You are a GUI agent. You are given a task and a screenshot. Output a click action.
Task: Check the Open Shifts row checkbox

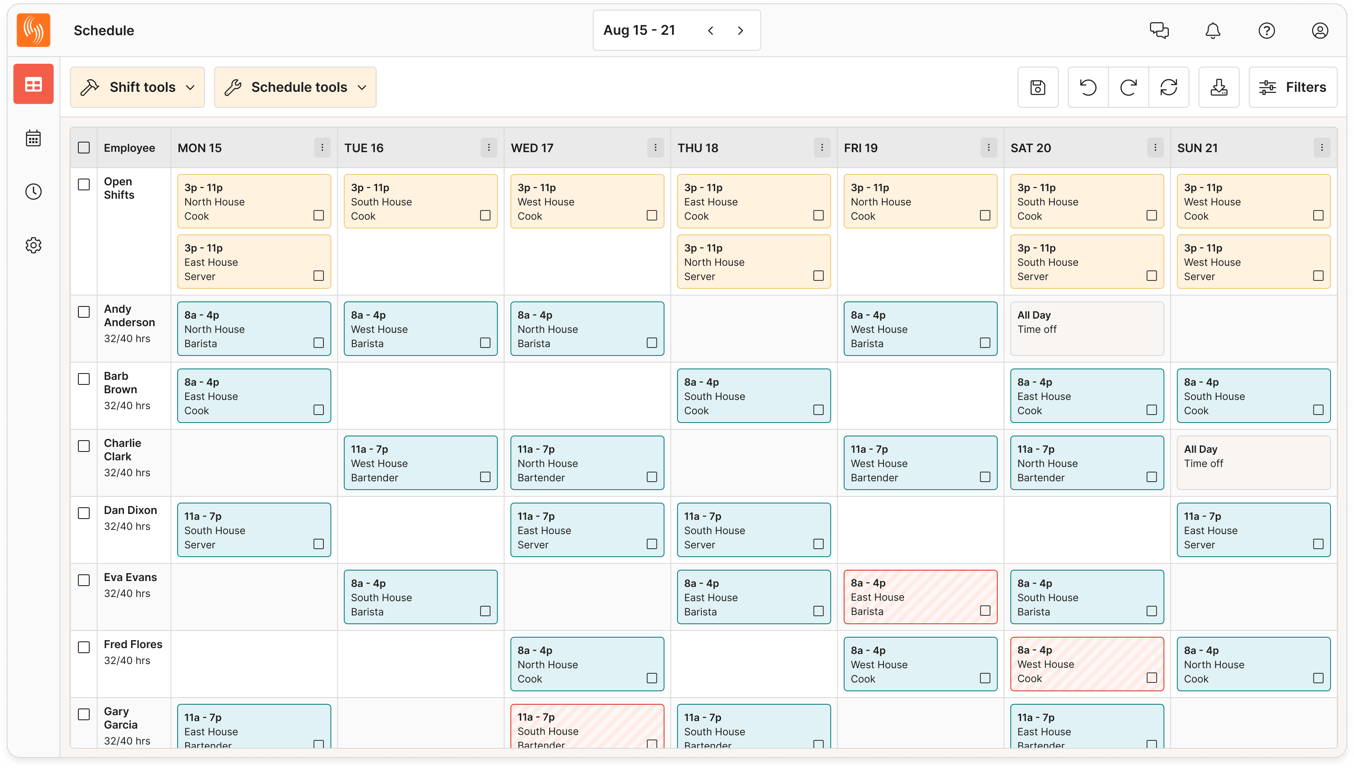tap(84, 184)
